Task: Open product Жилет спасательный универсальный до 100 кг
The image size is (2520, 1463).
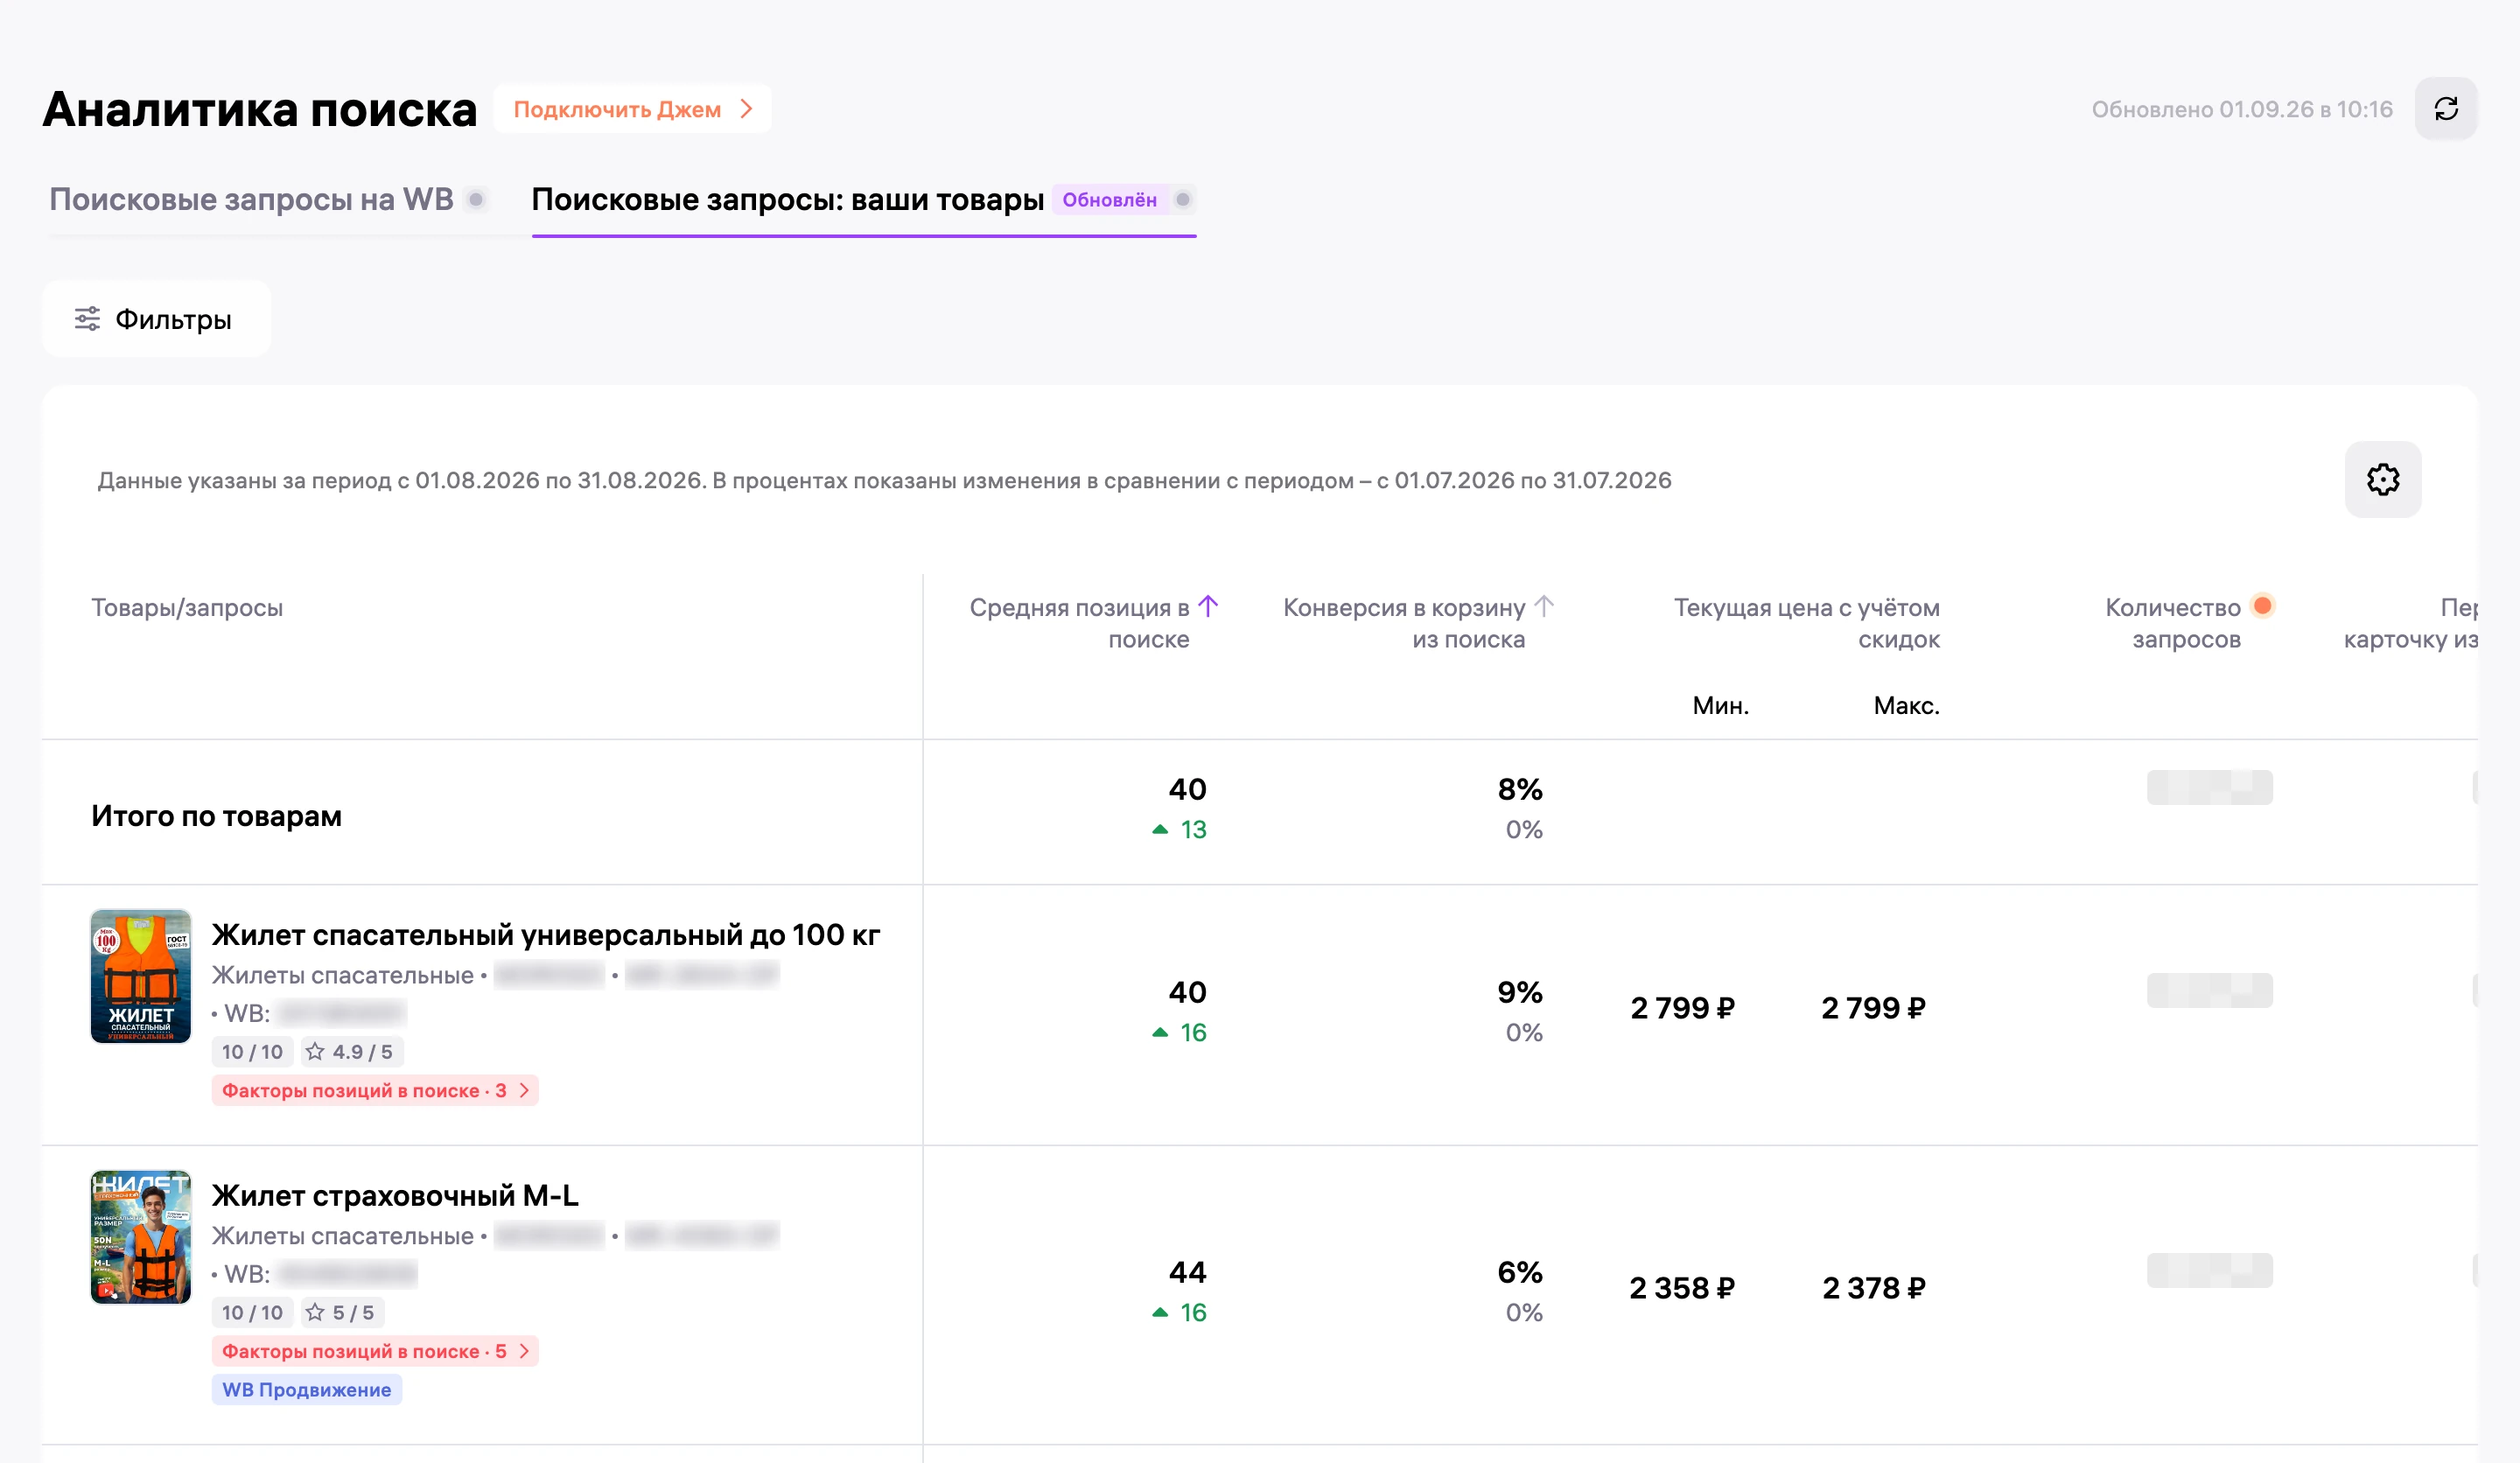Action: pos(545,934)
